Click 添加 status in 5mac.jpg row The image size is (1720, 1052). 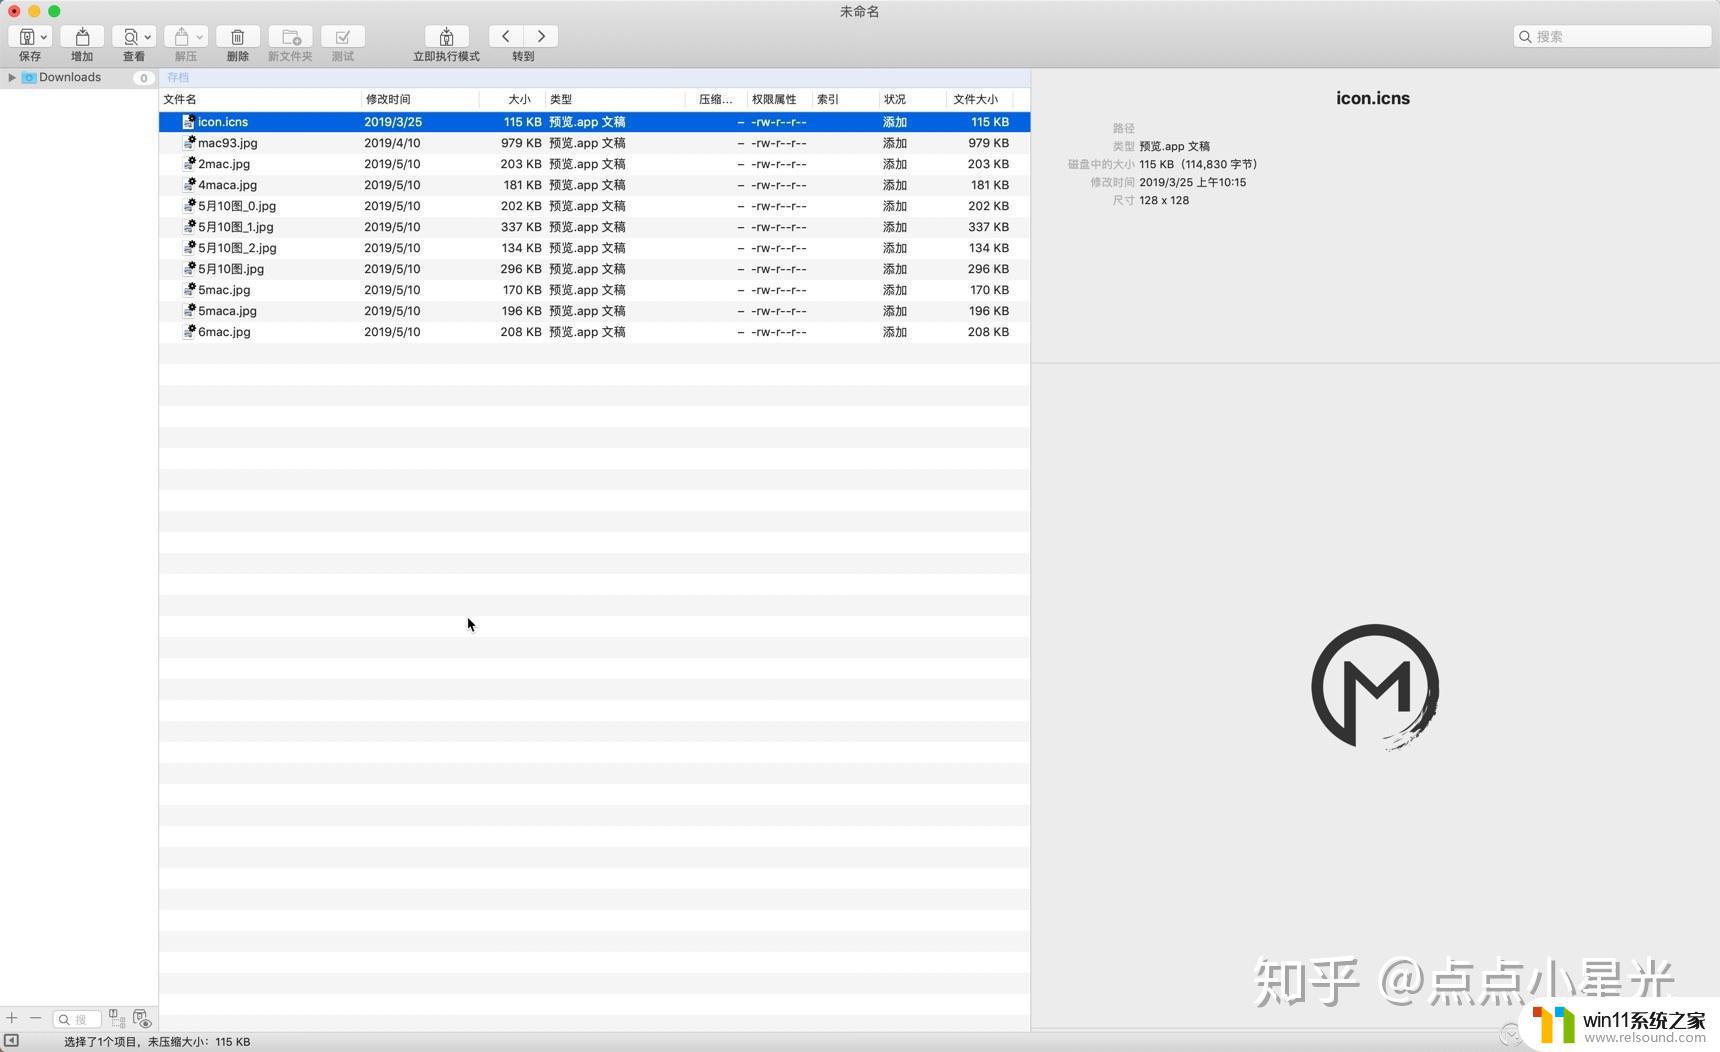coord(895,290)
